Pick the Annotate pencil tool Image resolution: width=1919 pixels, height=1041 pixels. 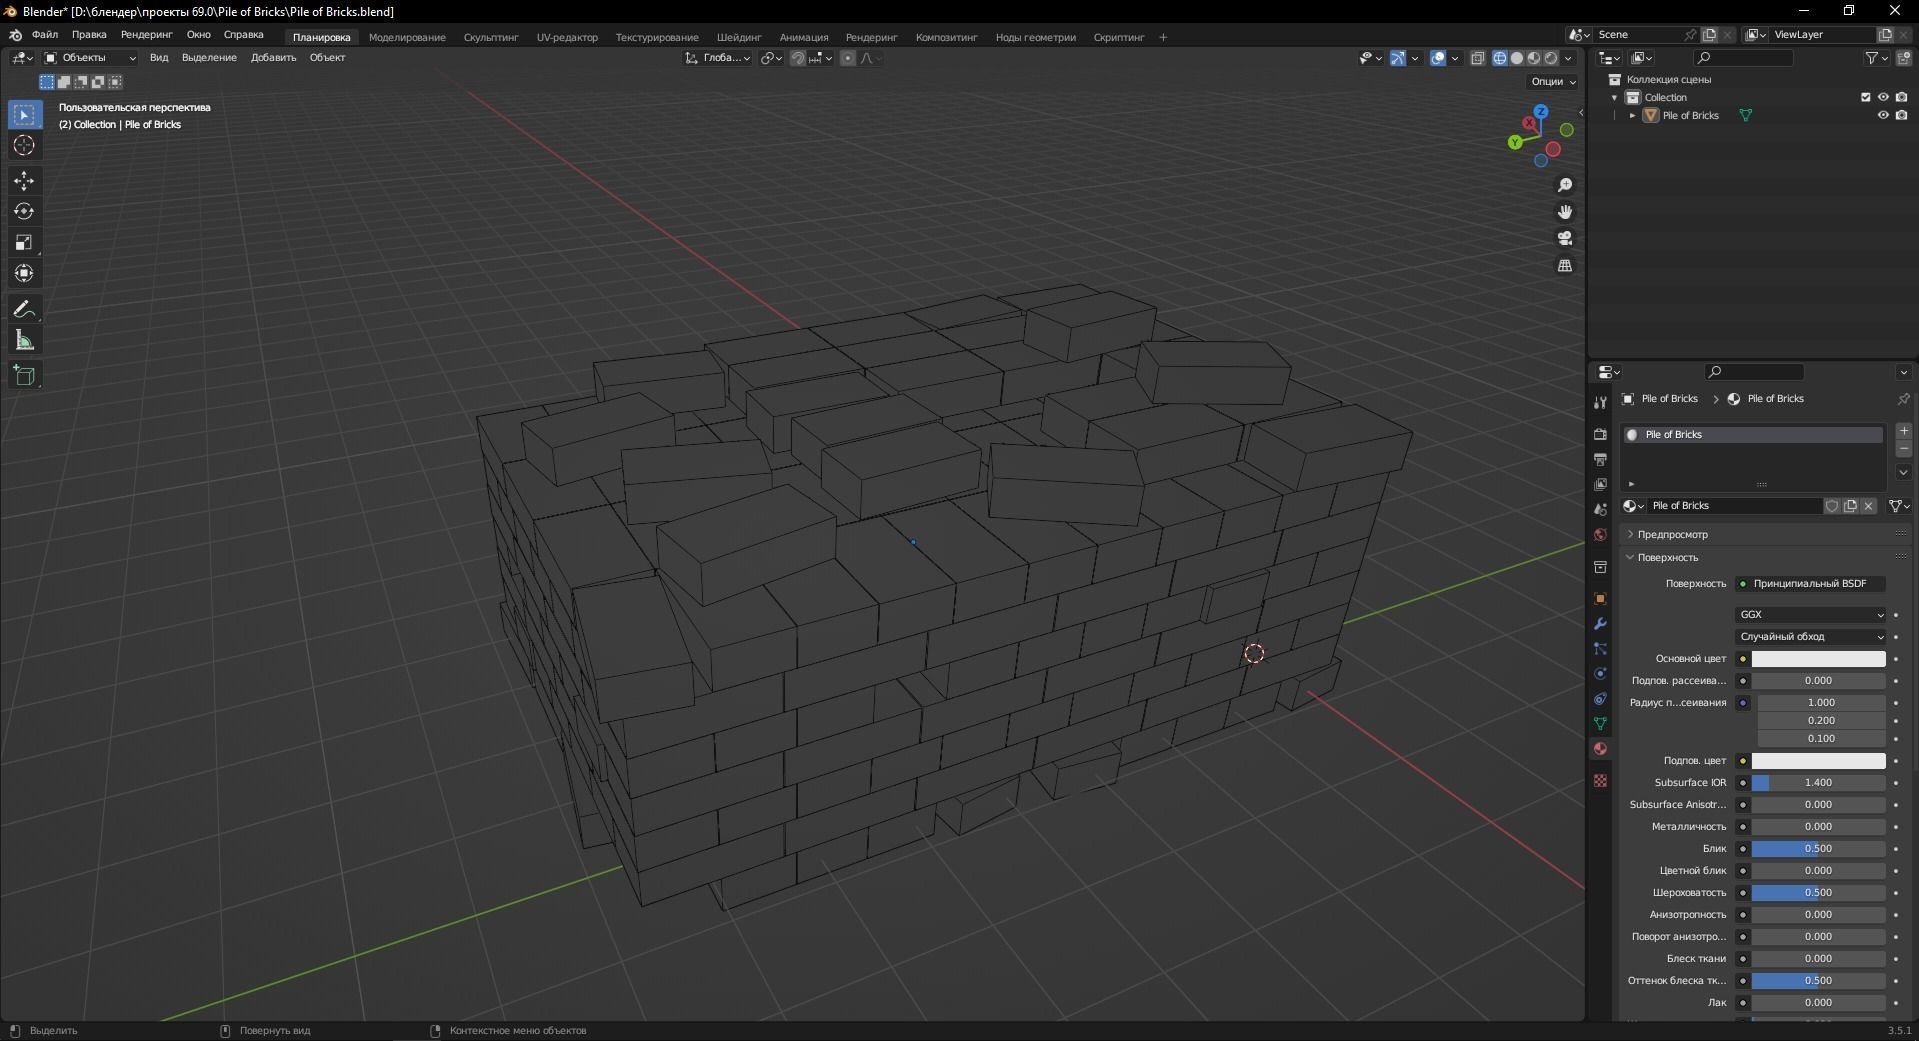point(24,310)
